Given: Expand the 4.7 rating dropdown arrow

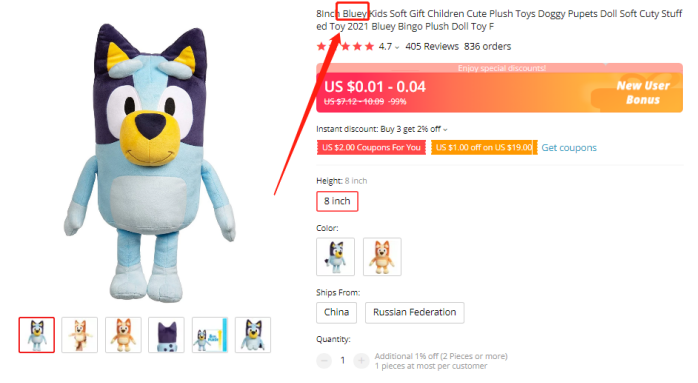Looking at the screenshot, I should tap(397, 47).
